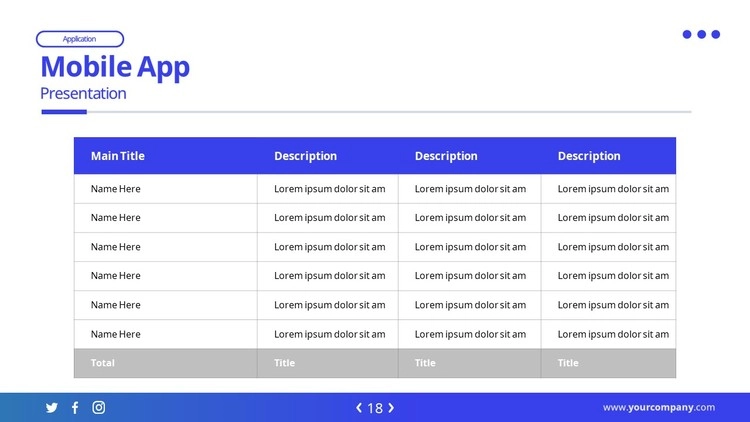Select the Main Title column header

[x=118, y=156]
